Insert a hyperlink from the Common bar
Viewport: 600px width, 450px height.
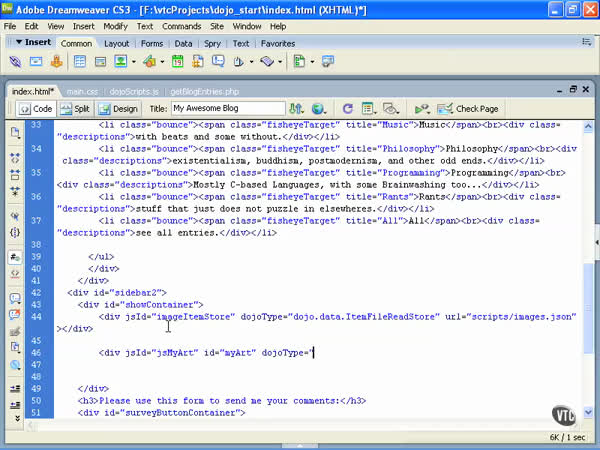(x=17, y=62)
